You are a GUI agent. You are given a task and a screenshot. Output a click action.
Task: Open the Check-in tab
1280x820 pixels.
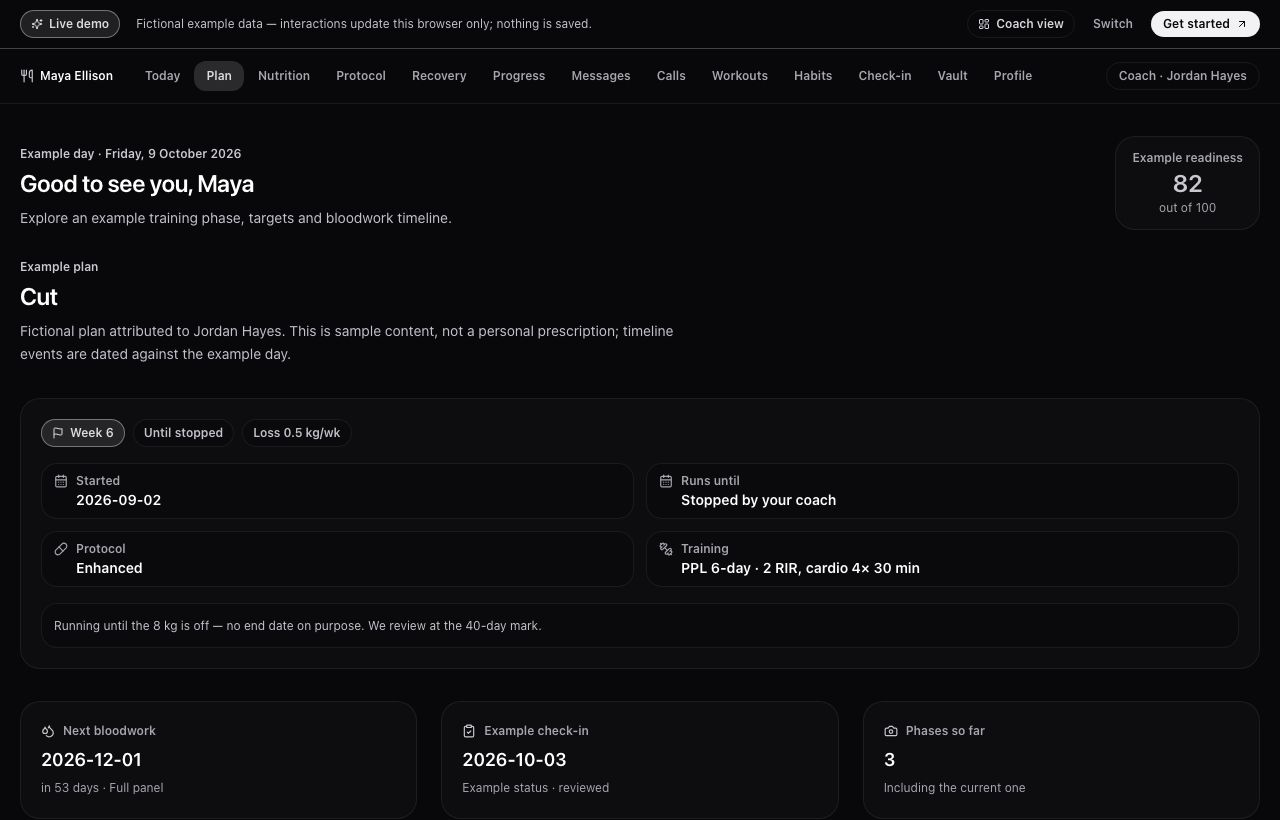pyautogui.click(x=885, y=76)
